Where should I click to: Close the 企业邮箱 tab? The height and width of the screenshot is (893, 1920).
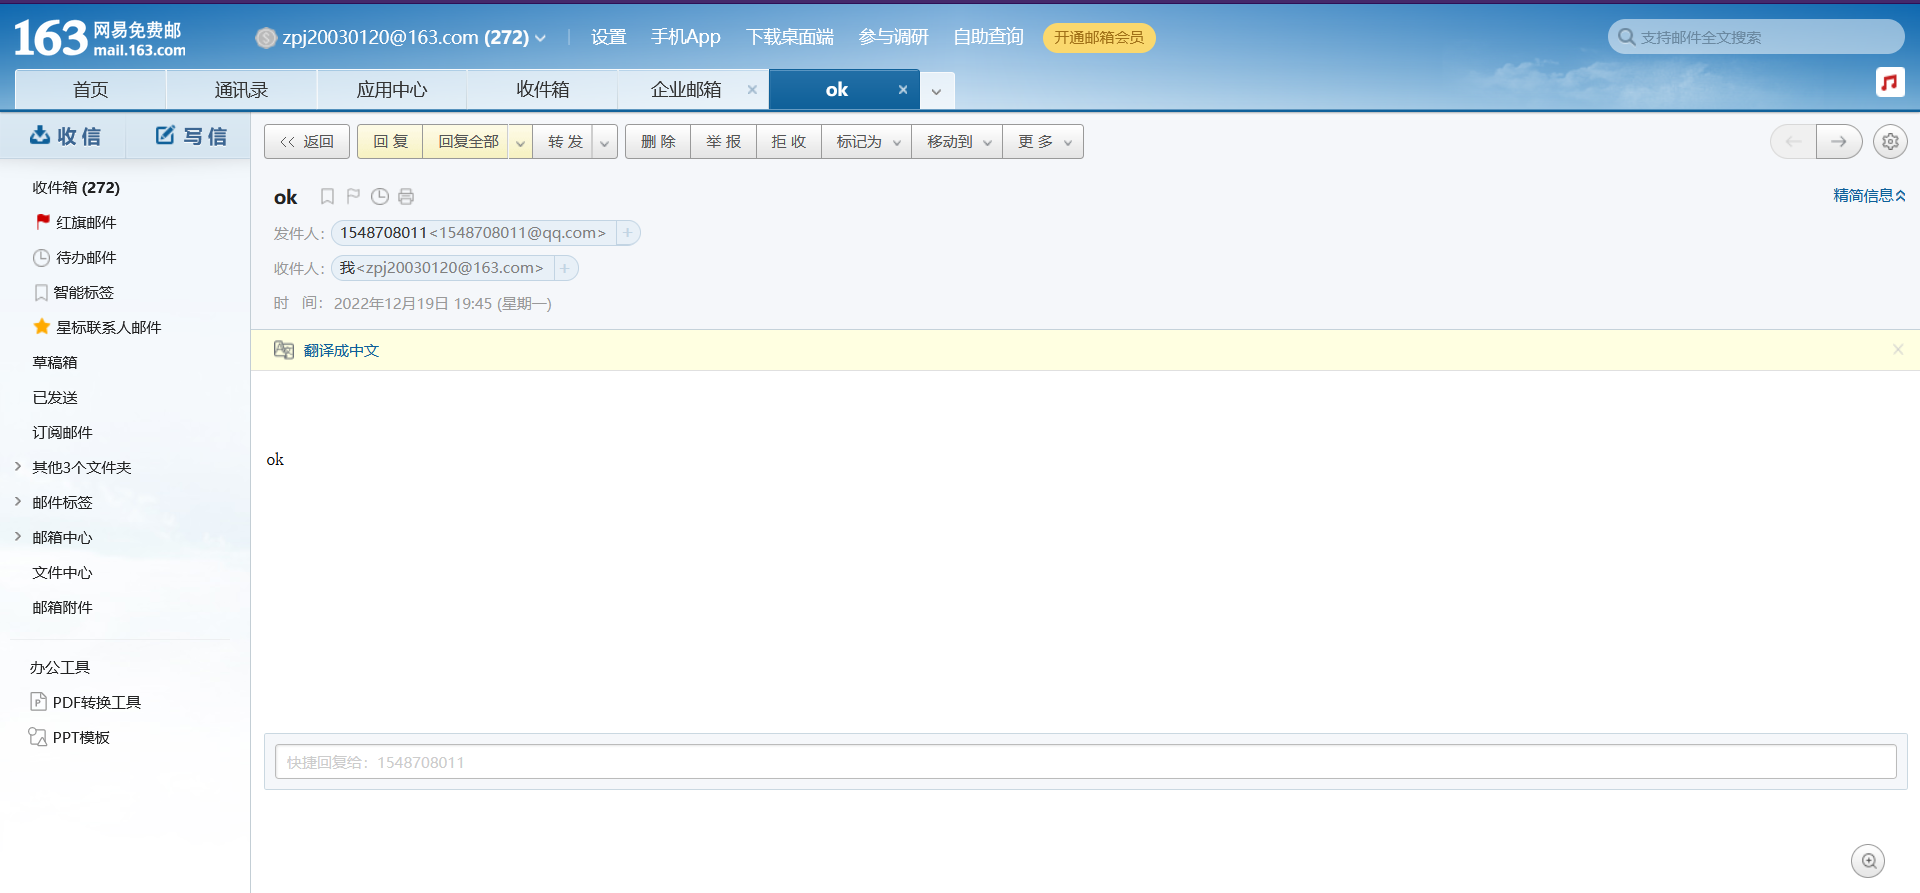point(752,89)
